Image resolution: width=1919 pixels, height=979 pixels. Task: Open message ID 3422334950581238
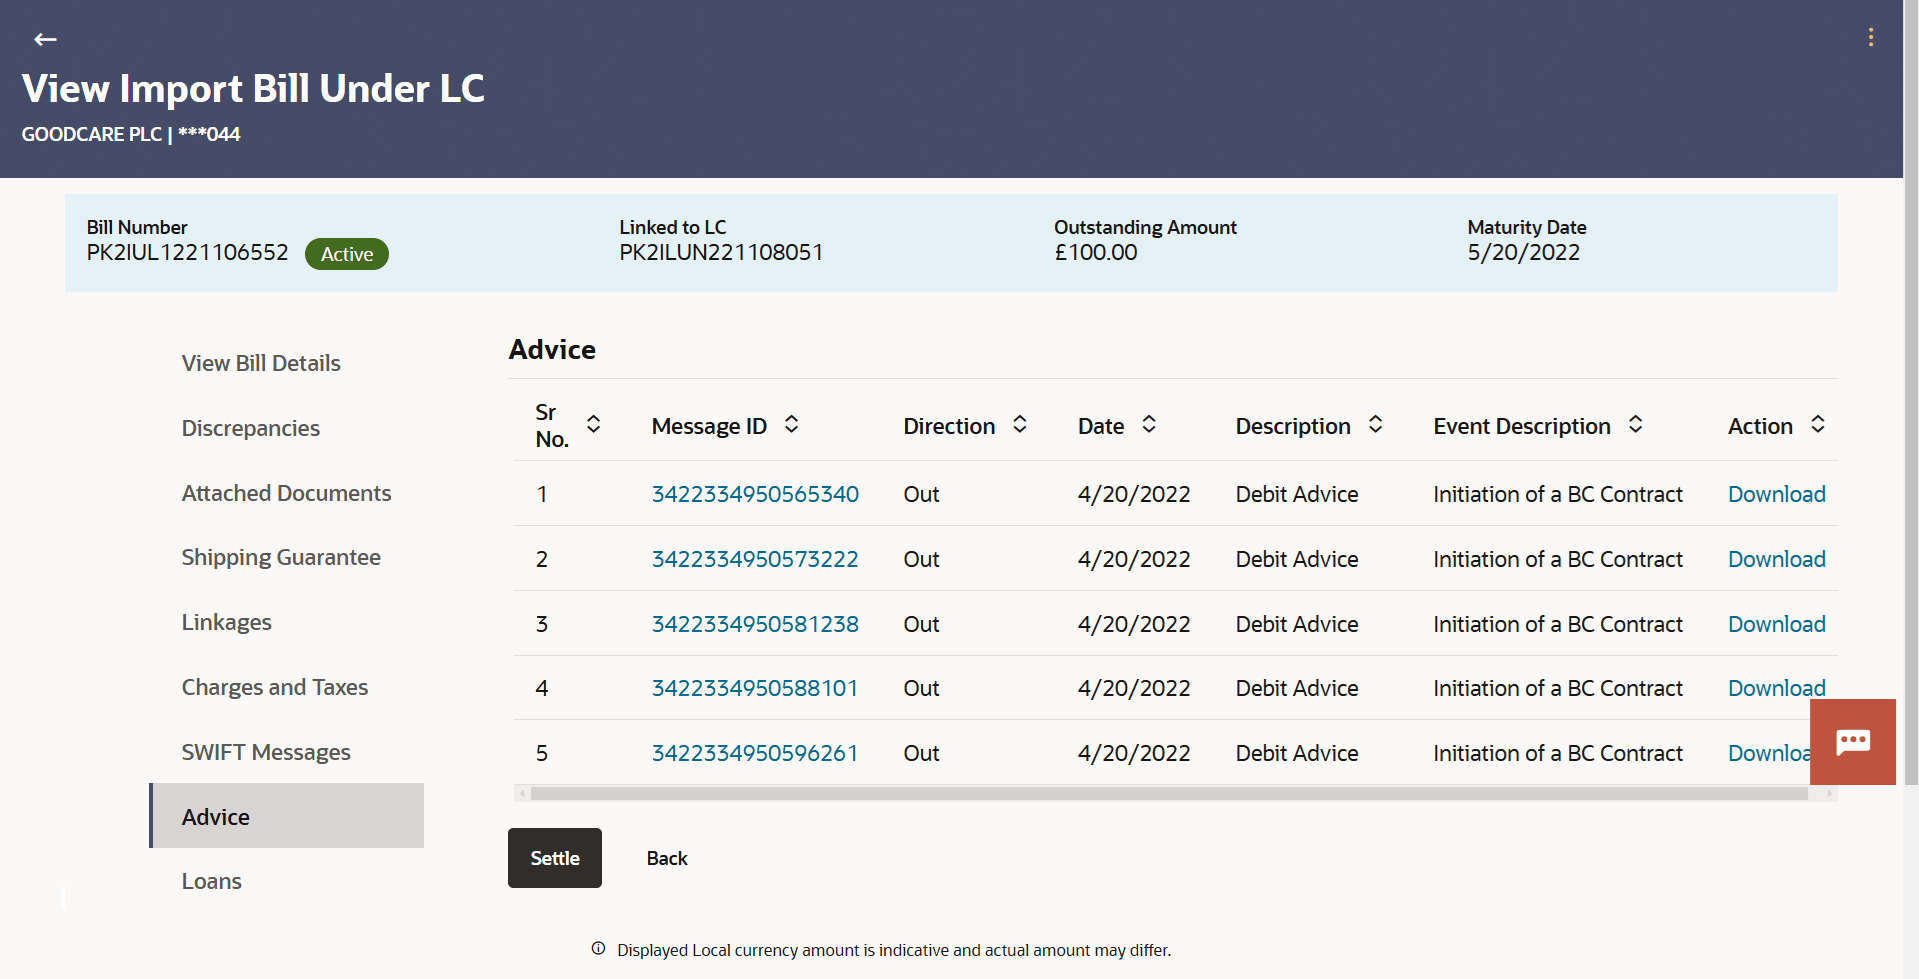[x=755, y=624]
